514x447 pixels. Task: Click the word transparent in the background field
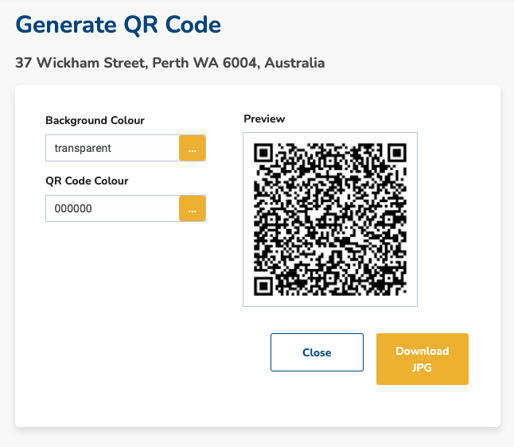point(83,148)
